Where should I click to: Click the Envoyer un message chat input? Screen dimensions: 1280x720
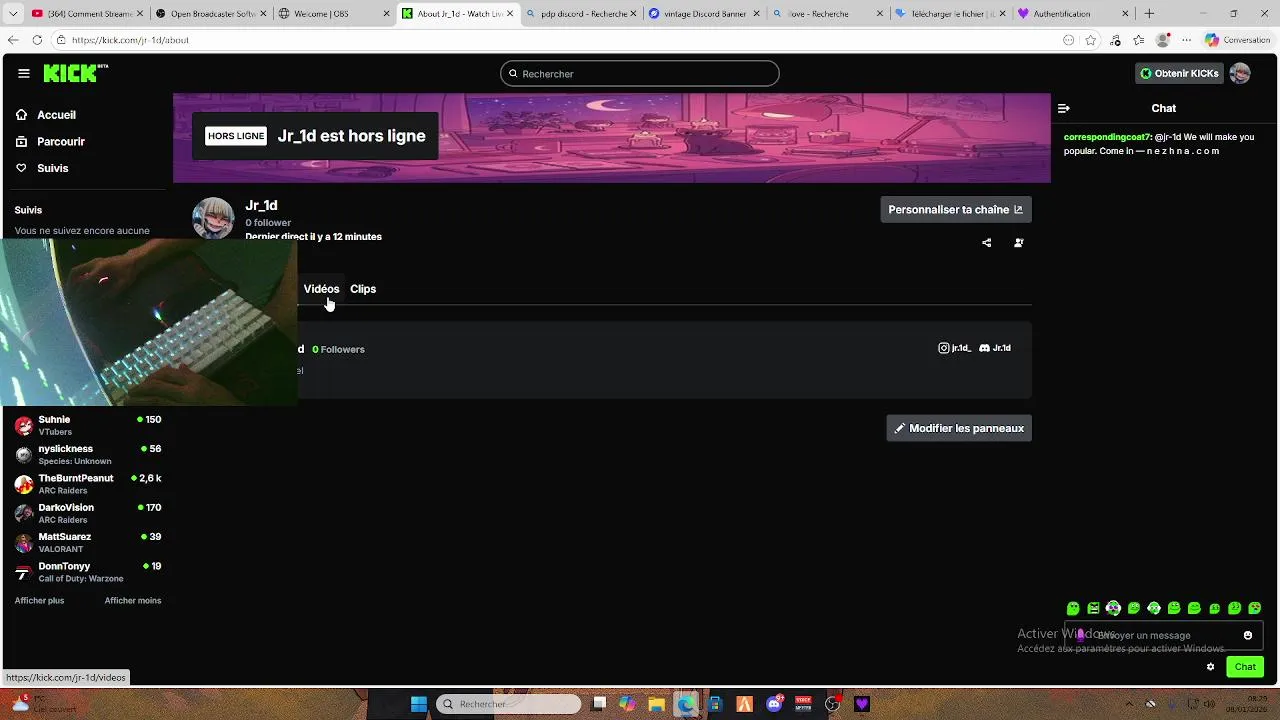1165,635
